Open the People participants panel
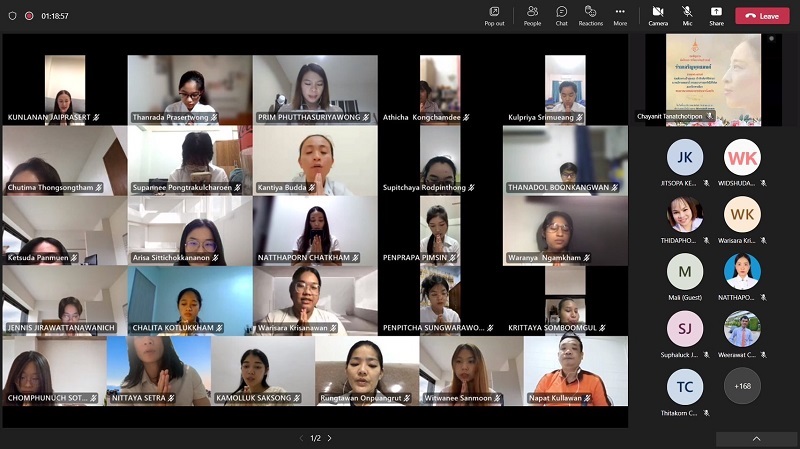800x449 pixels. point(532,14)
